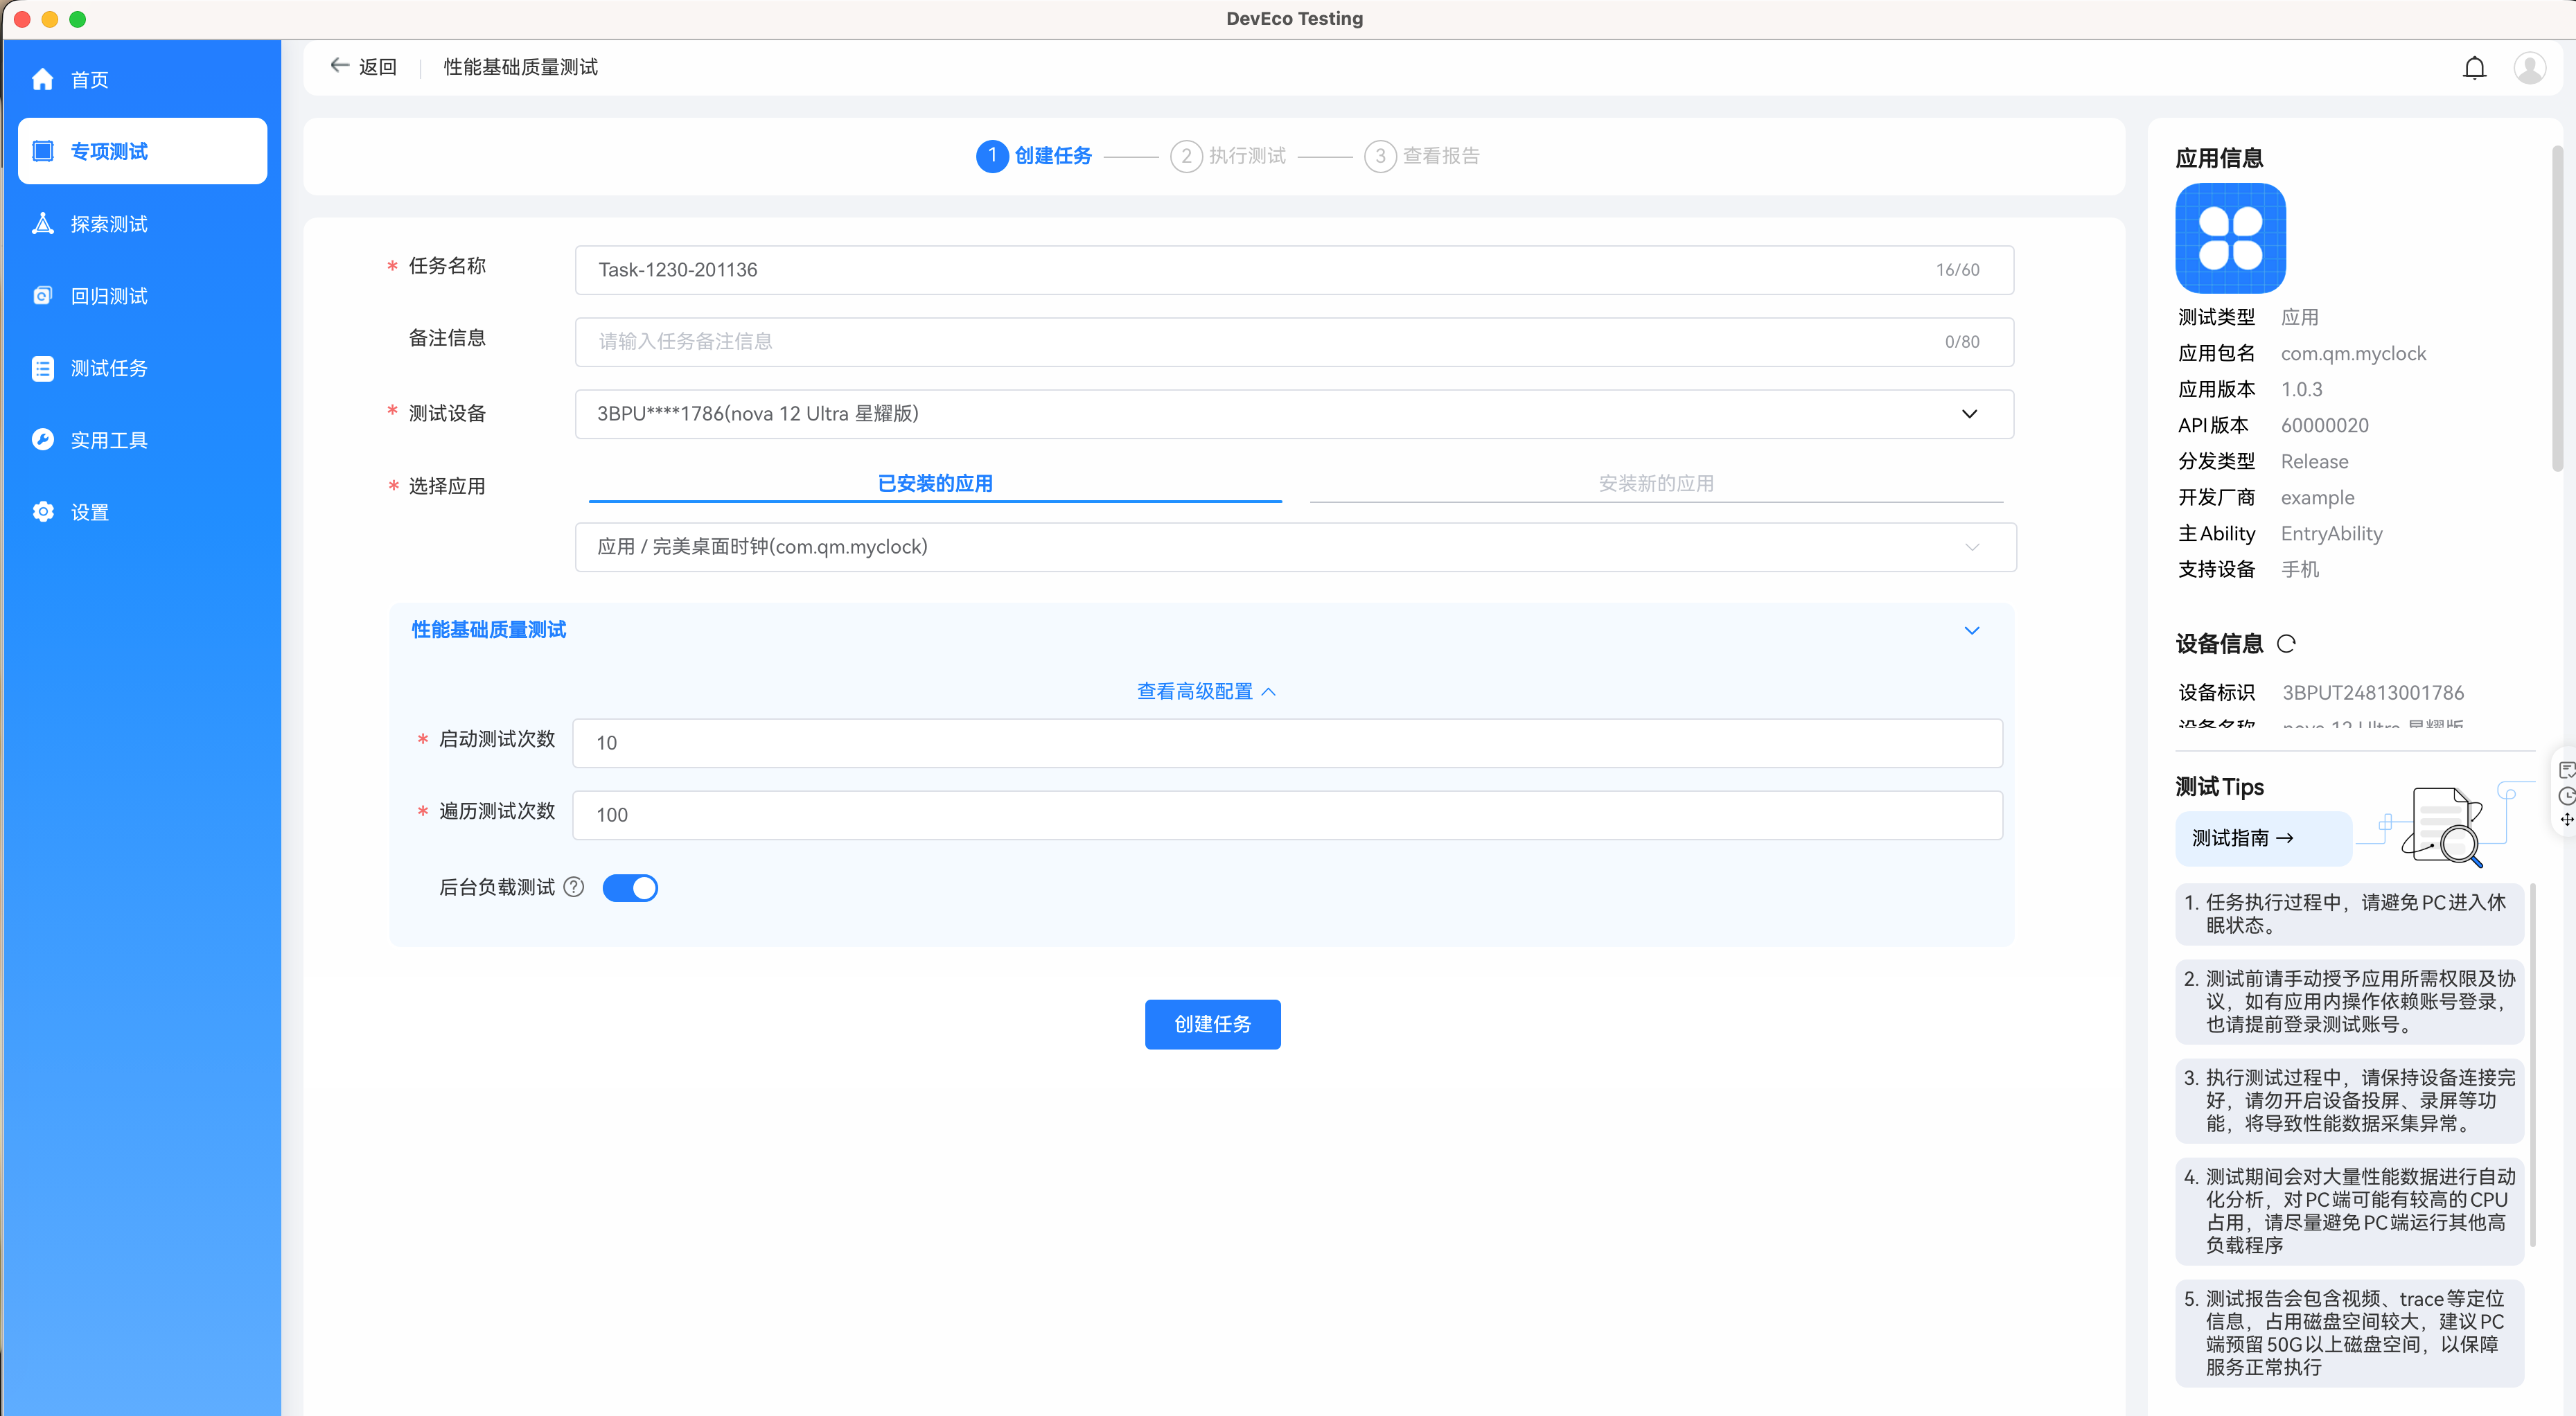Viewport: 2576px width, 1416px height.
Task: Toggle the 后台负载测试 switch off
Action: pyautogui.click(x=630, y=888)
